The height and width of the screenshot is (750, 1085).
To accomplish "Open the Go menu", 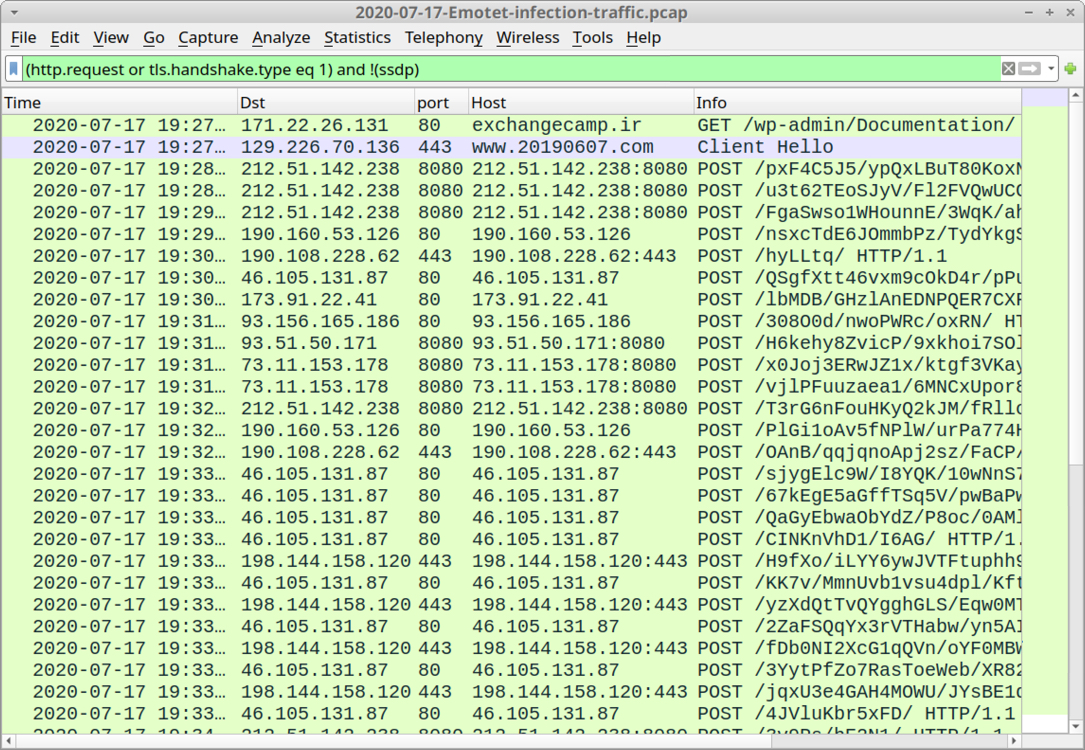I will [154, 37].
